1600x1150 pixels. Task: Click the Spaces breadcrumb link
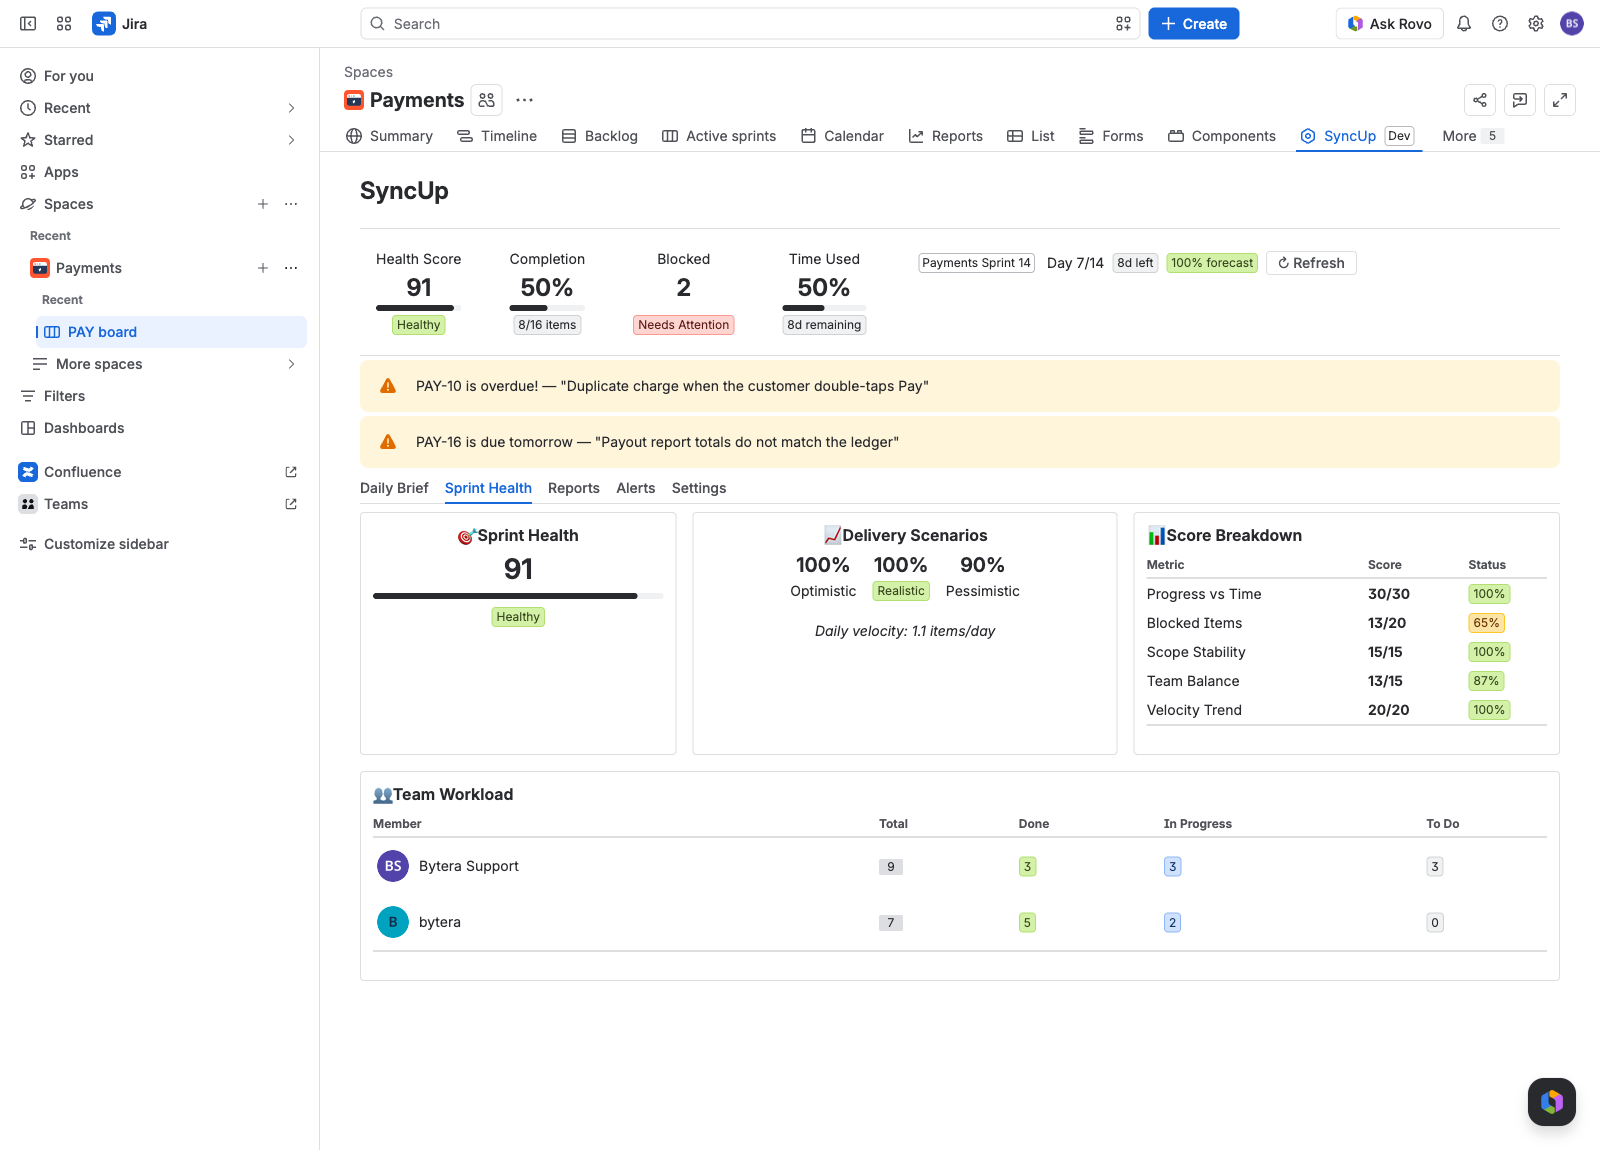368,72
